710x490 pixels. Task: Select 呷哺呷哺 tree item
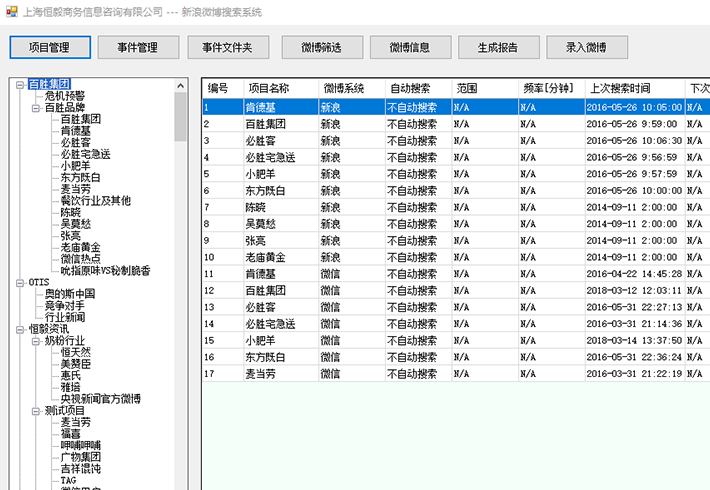81,446
